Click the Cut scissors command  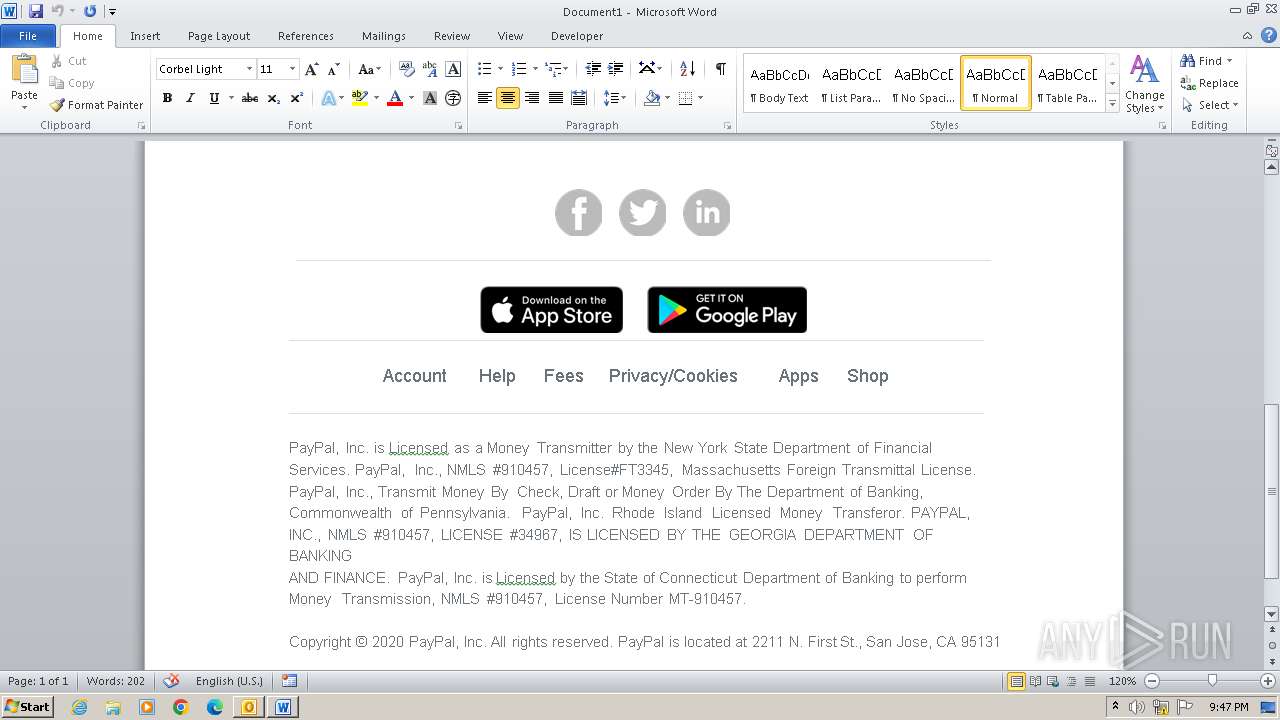pyautogui.click(x=70, y=61)
